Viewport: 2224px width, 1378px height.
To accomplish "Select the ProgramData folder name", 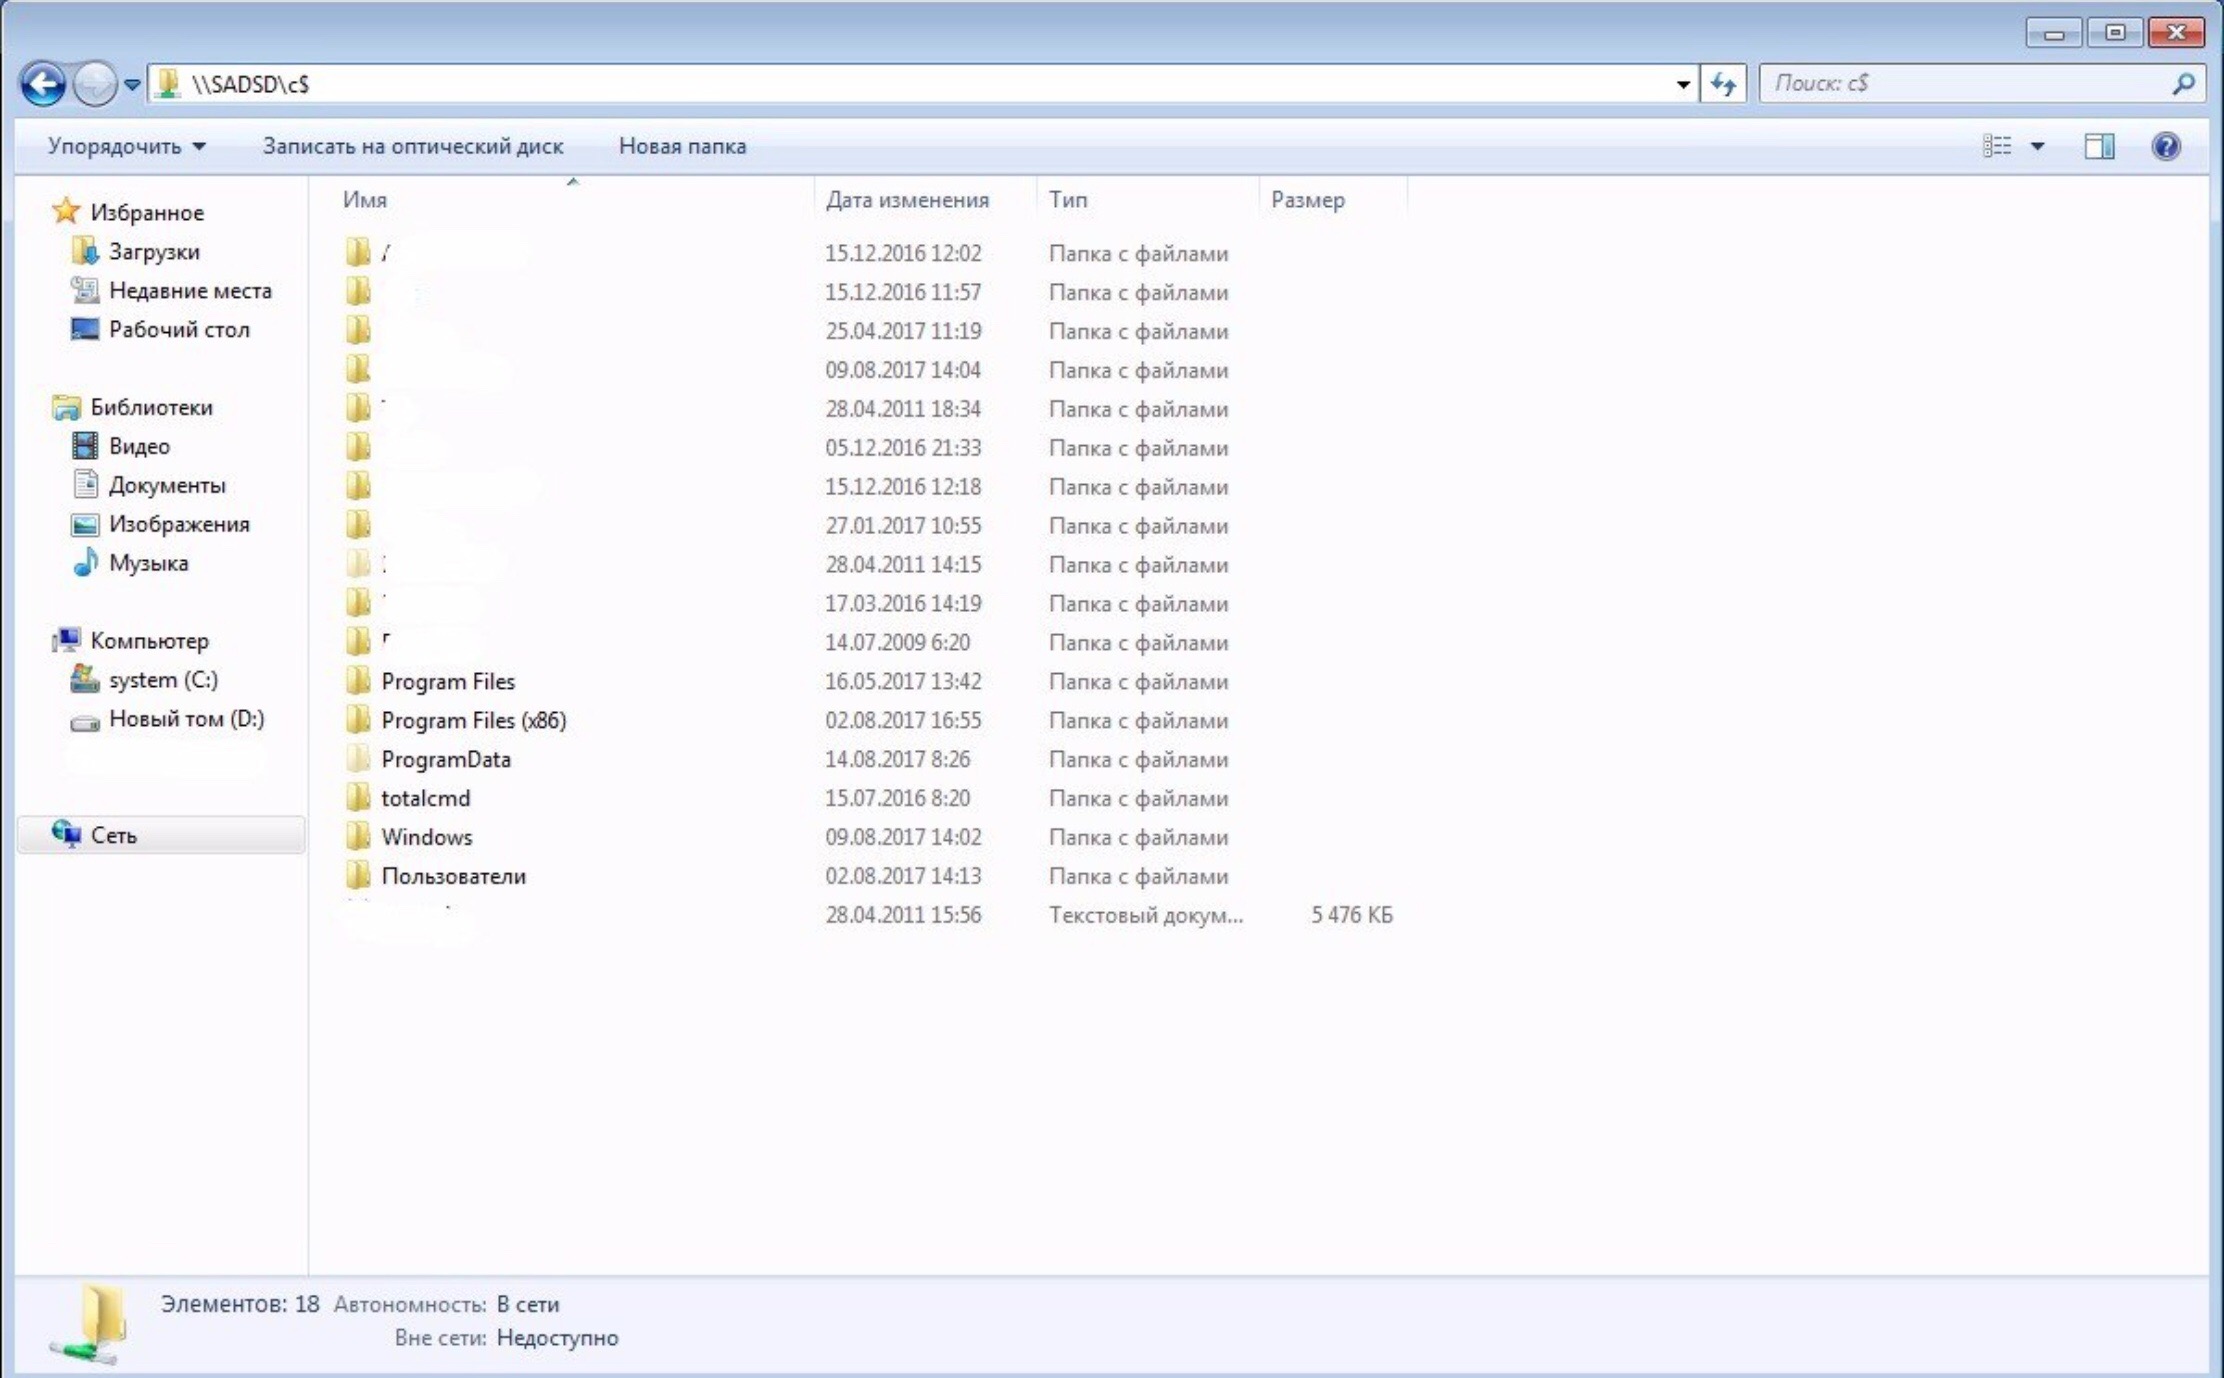I will (x=446, y=759).
